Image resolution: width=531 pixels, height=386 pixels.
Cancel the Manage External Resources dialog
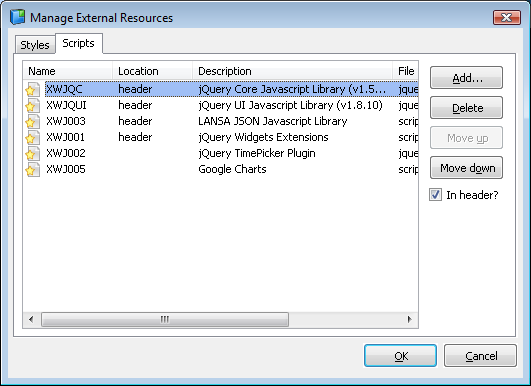(480, 356)
